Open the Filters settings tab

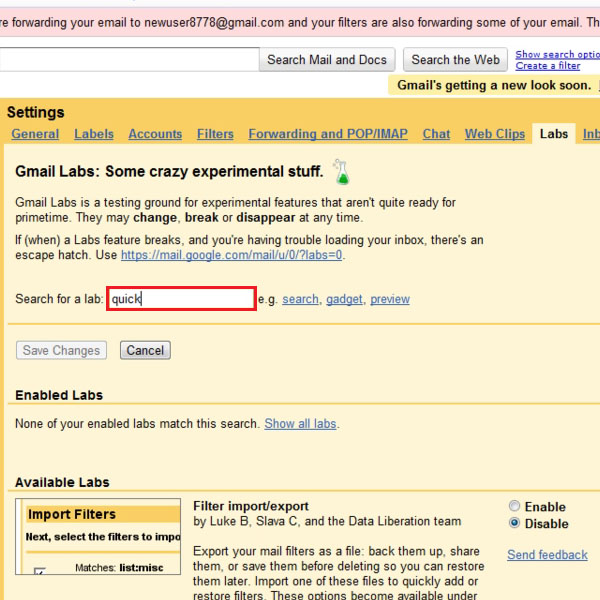tap(215, 134)
